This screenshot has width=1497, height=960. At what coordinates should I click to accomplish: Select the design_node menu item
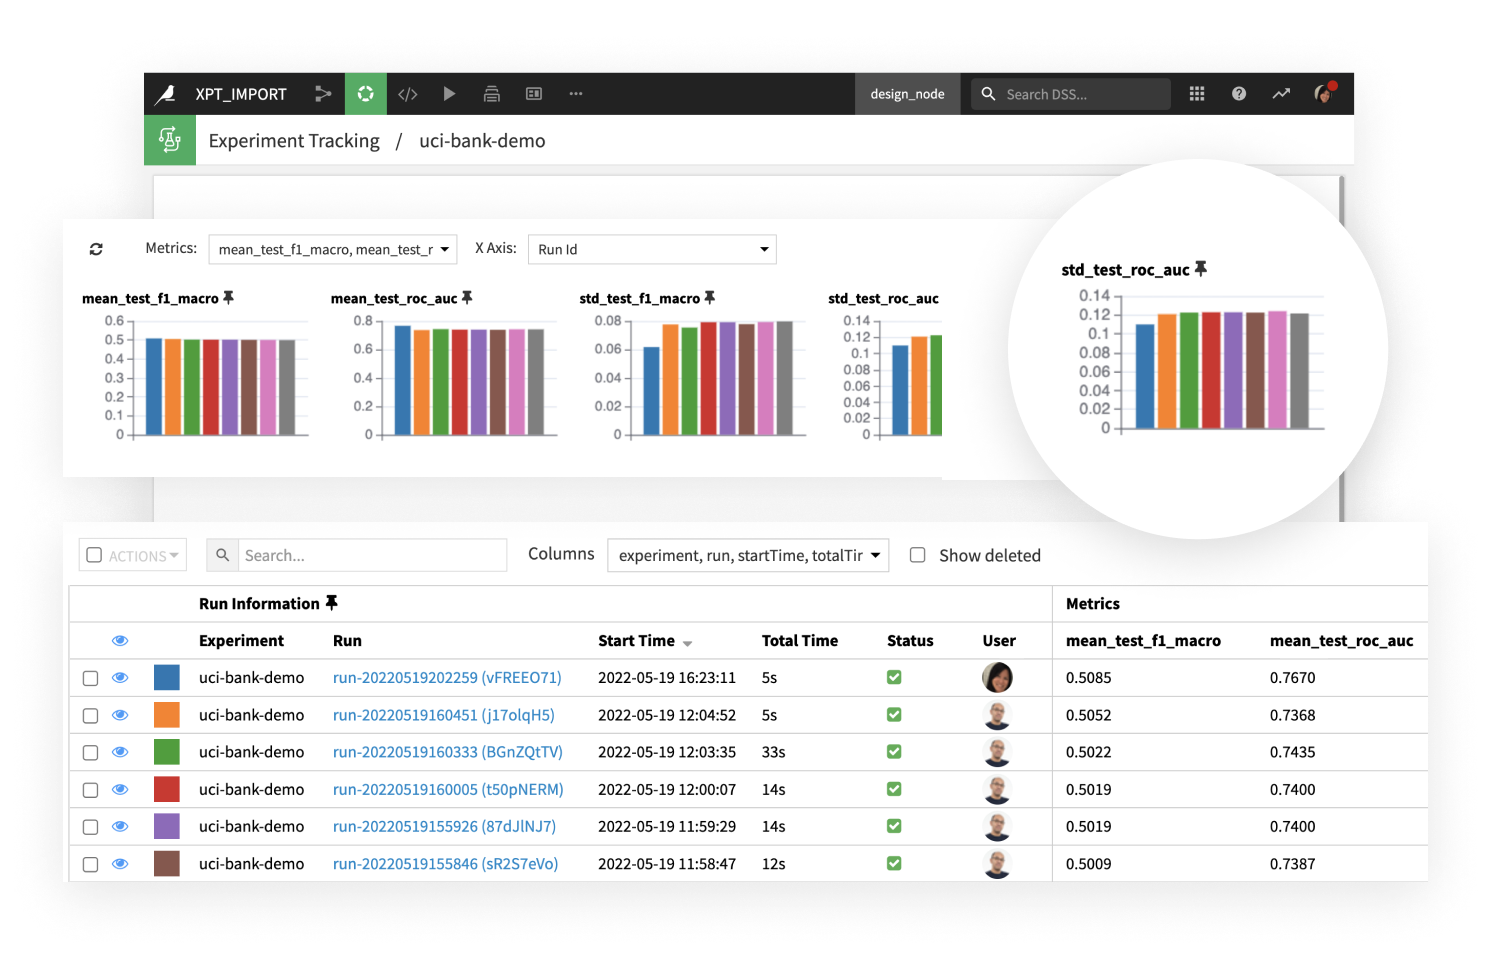click(907, 93)
